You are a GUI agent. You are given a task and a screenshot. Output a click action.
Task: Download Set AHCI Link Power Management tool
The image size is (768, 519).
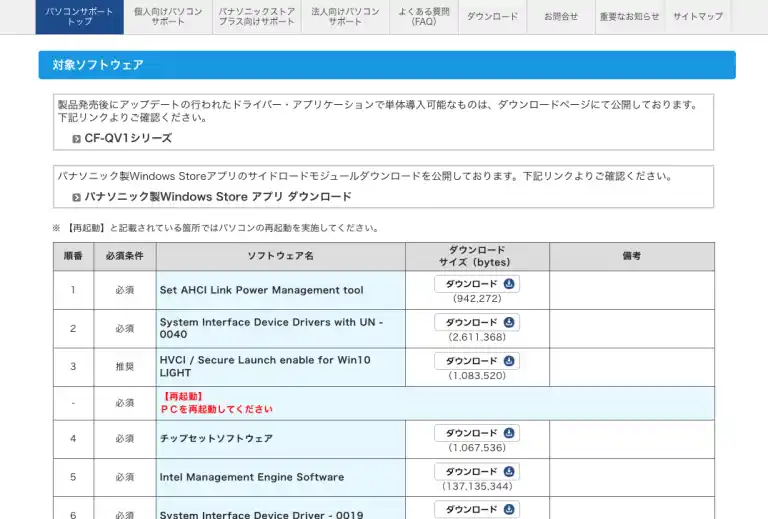coord(477,284)
